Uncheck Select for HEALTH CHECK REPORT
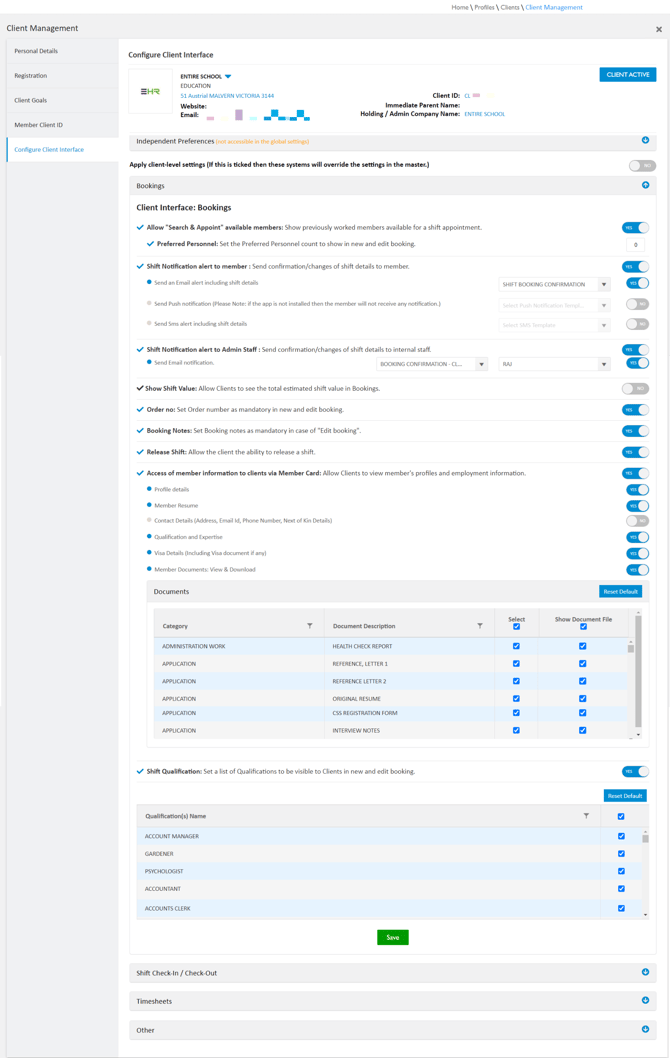 516,646
